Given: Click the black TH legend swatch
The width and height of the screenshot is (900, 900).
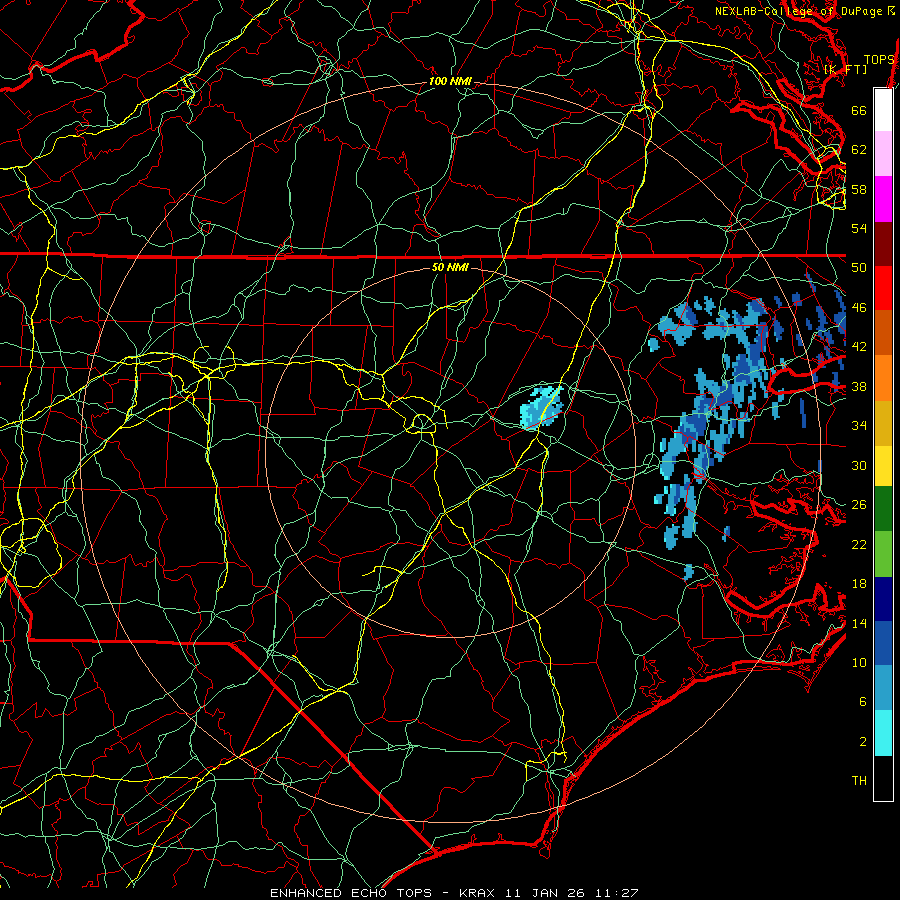Looking at the screenshot, I should coord(883,778).
